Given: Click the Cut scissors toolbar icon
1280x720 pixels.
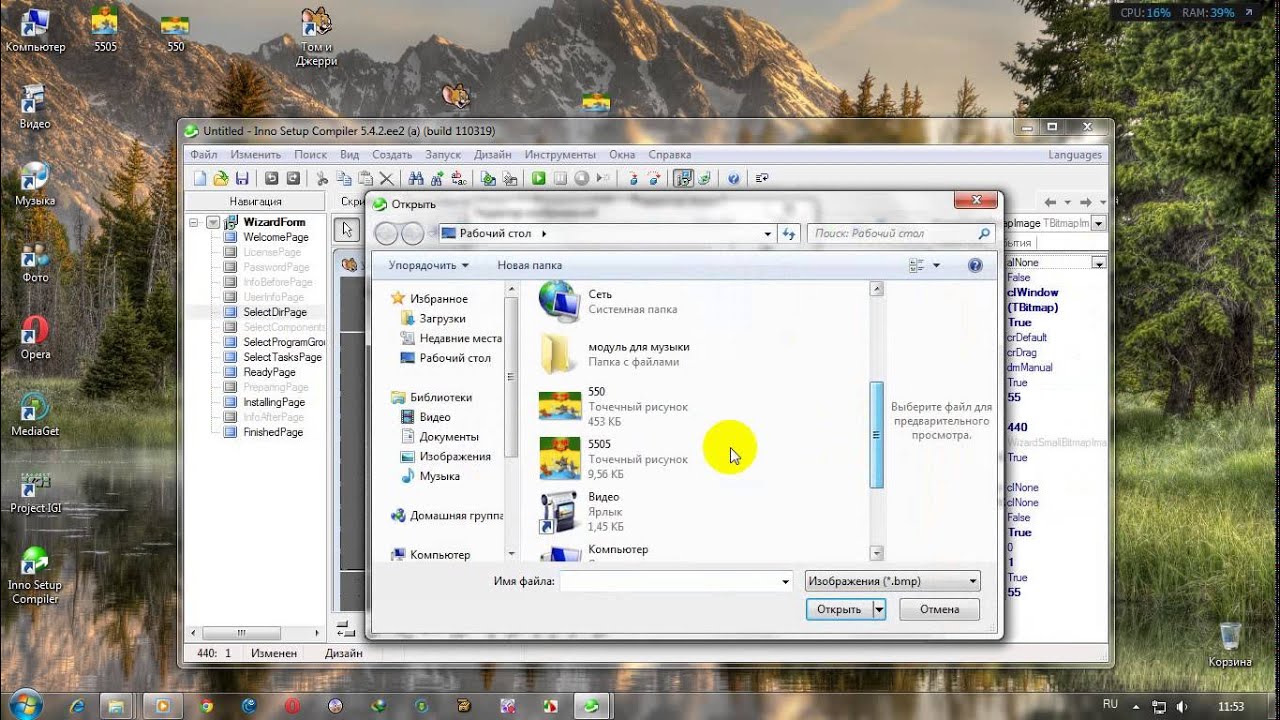Looking at the screenshot, I should [x=322, y=178].
